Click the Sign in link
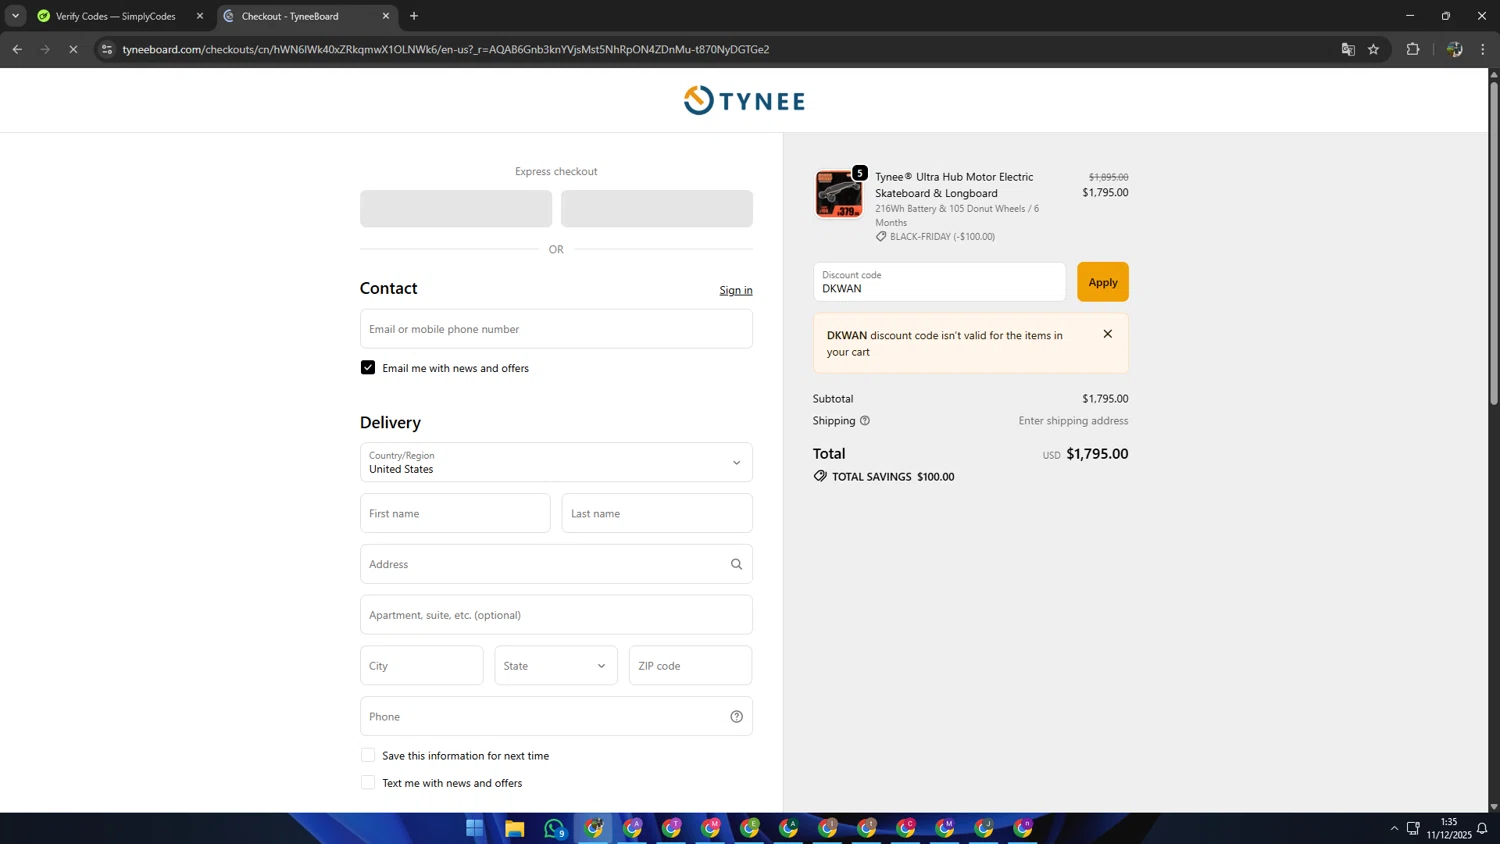 [736, 290]
